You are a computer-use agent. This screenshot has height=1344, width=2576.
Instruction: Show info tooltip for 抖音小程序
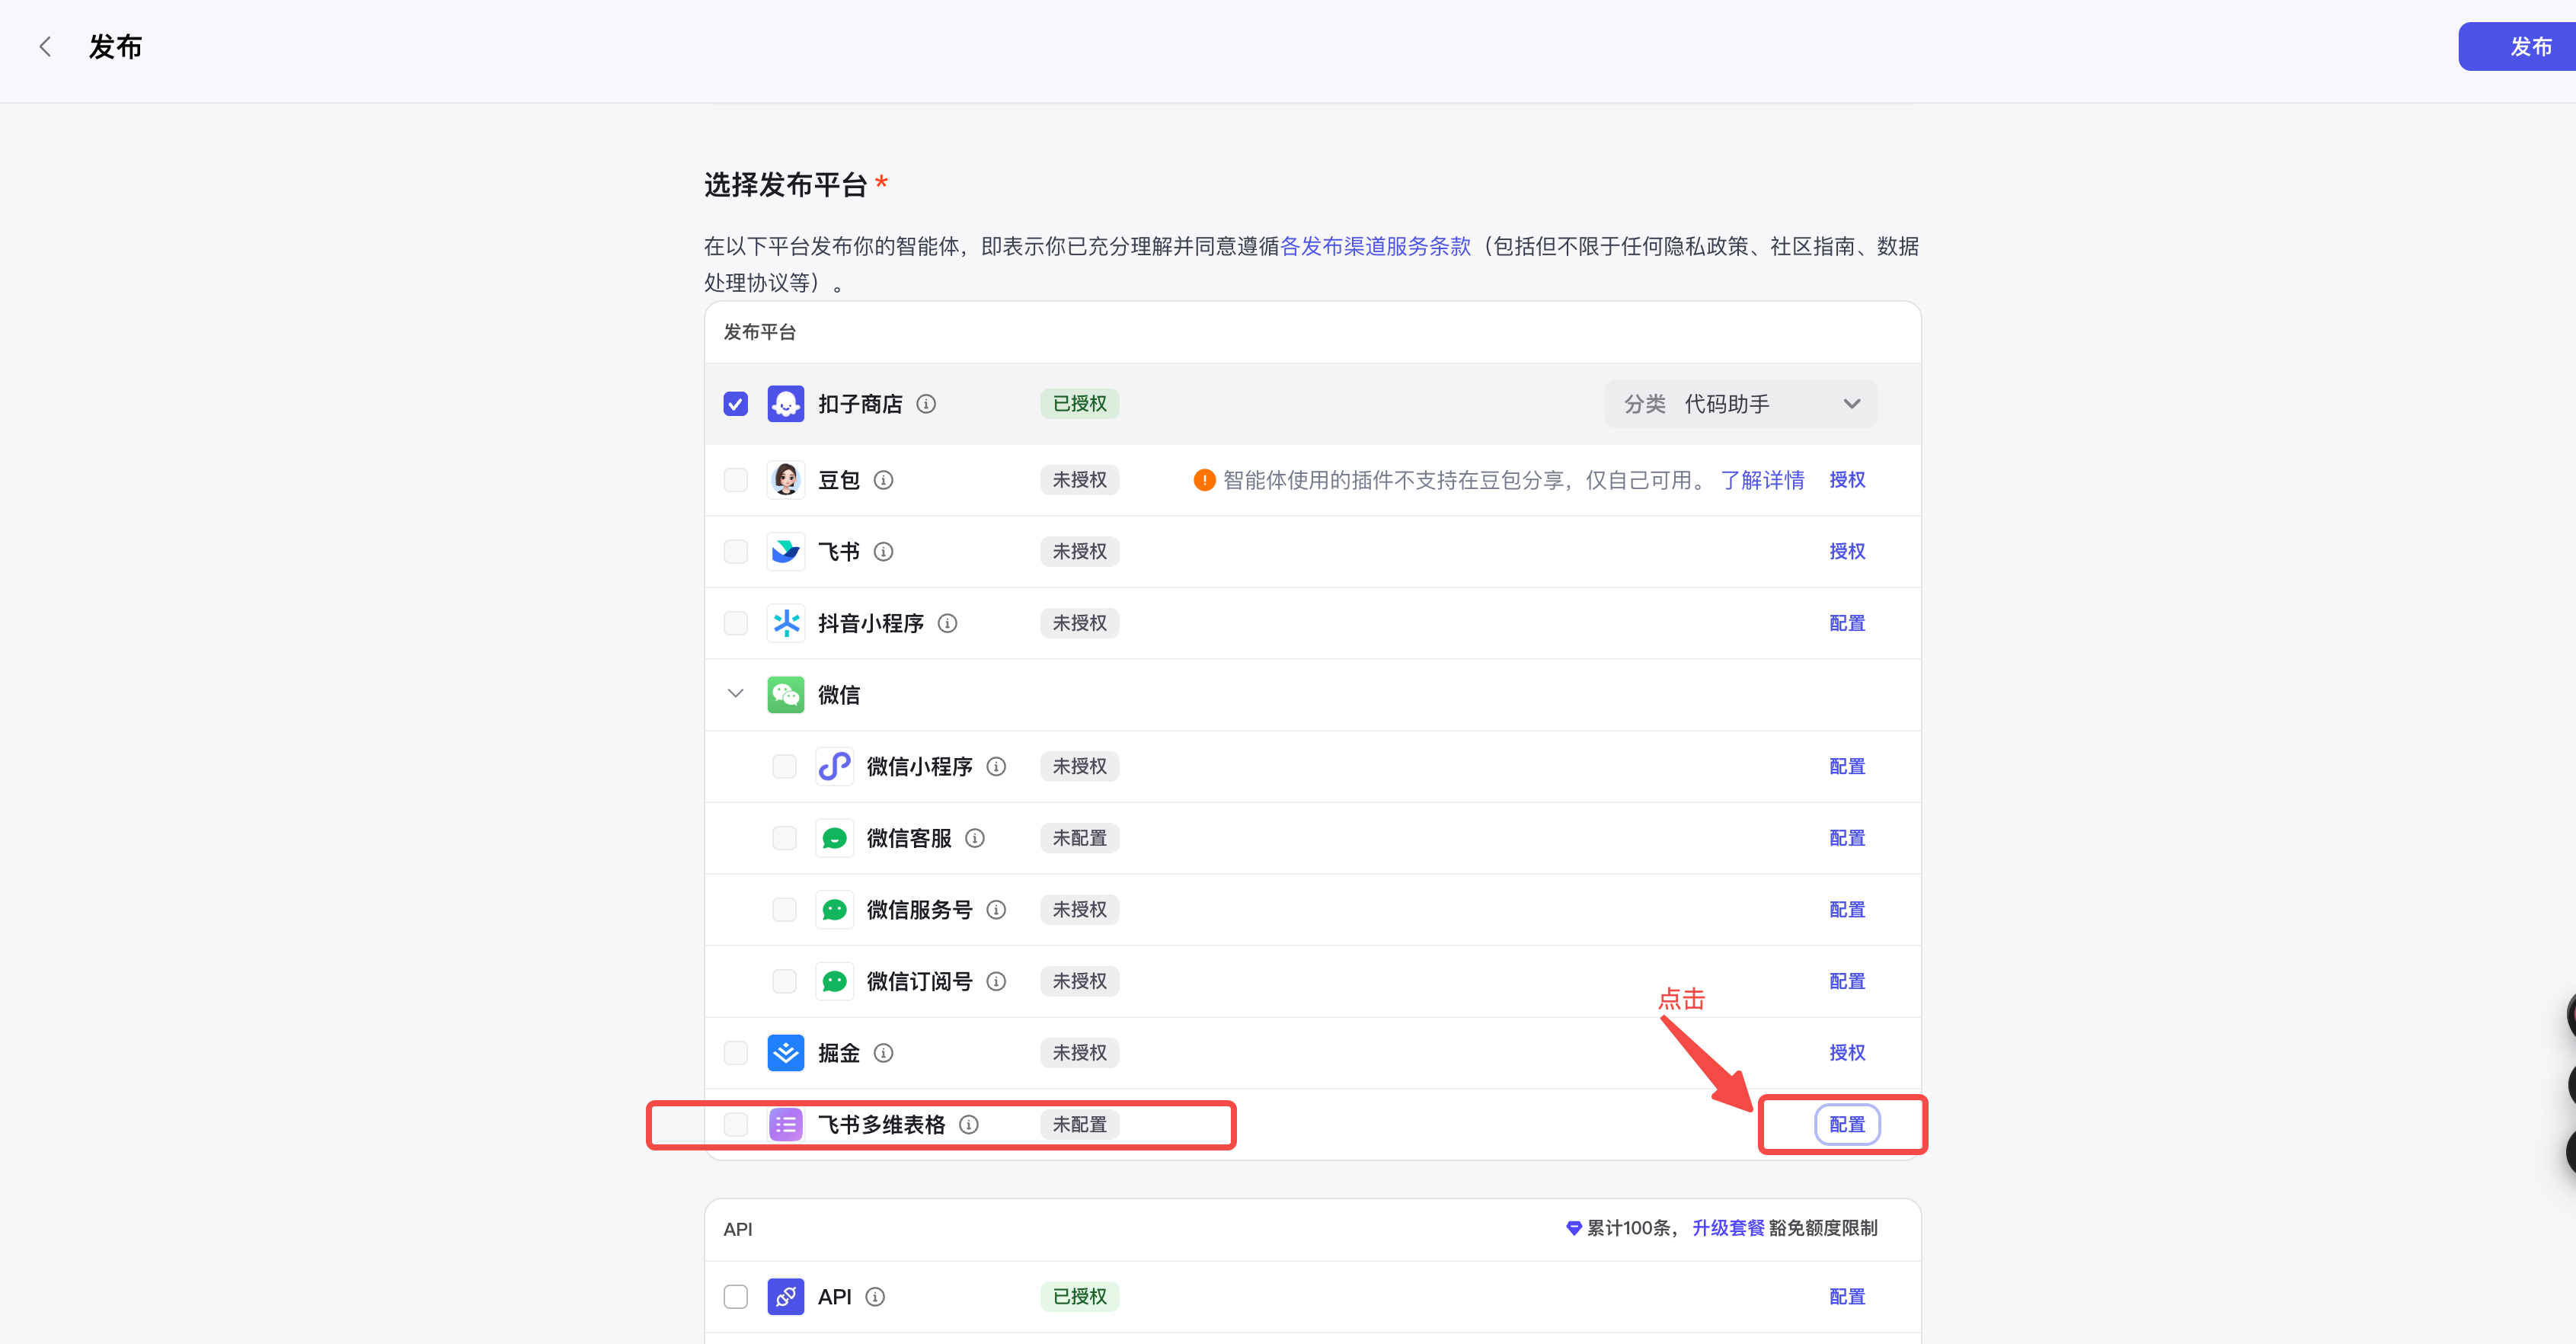pos(947,623)
